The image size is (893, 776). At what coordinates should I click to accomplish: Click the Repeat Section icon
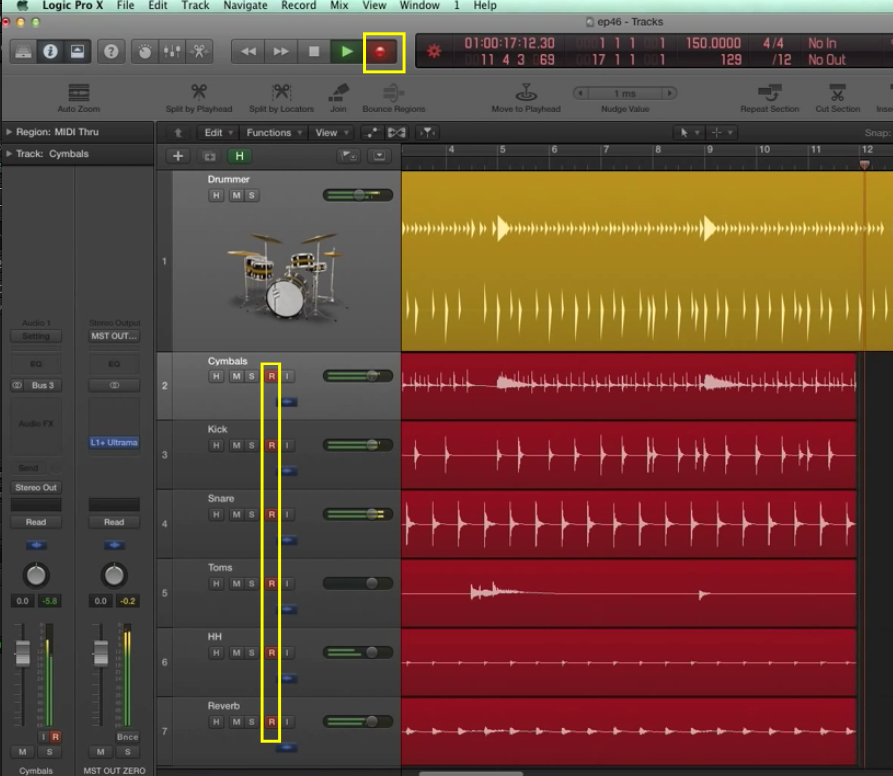tap(769, 92)
